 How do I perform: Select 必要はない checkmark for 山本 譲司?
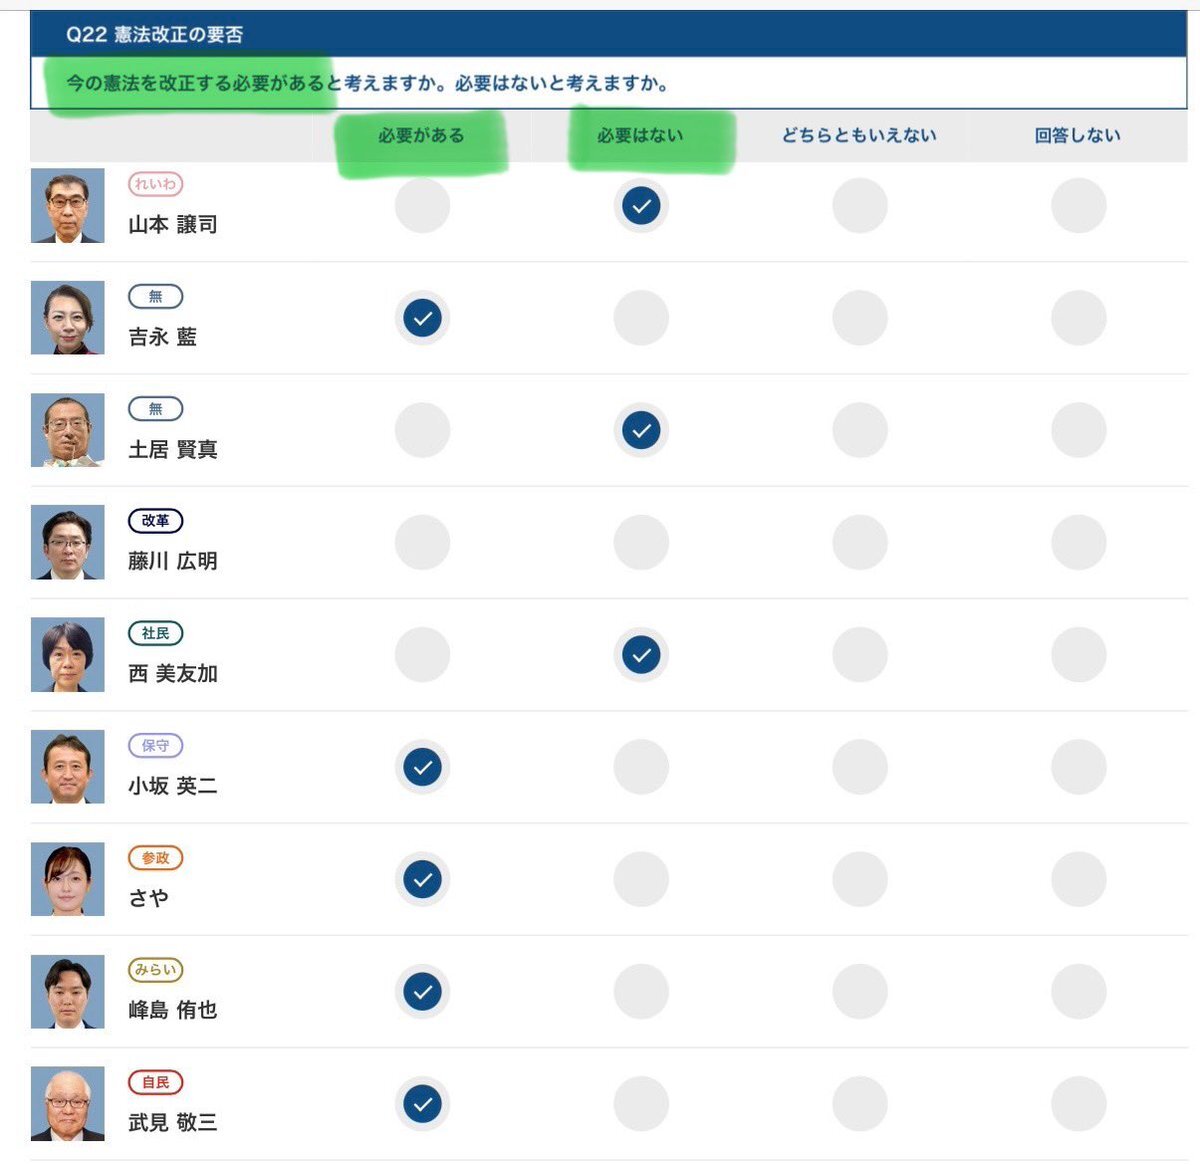(x=641, y=206)
